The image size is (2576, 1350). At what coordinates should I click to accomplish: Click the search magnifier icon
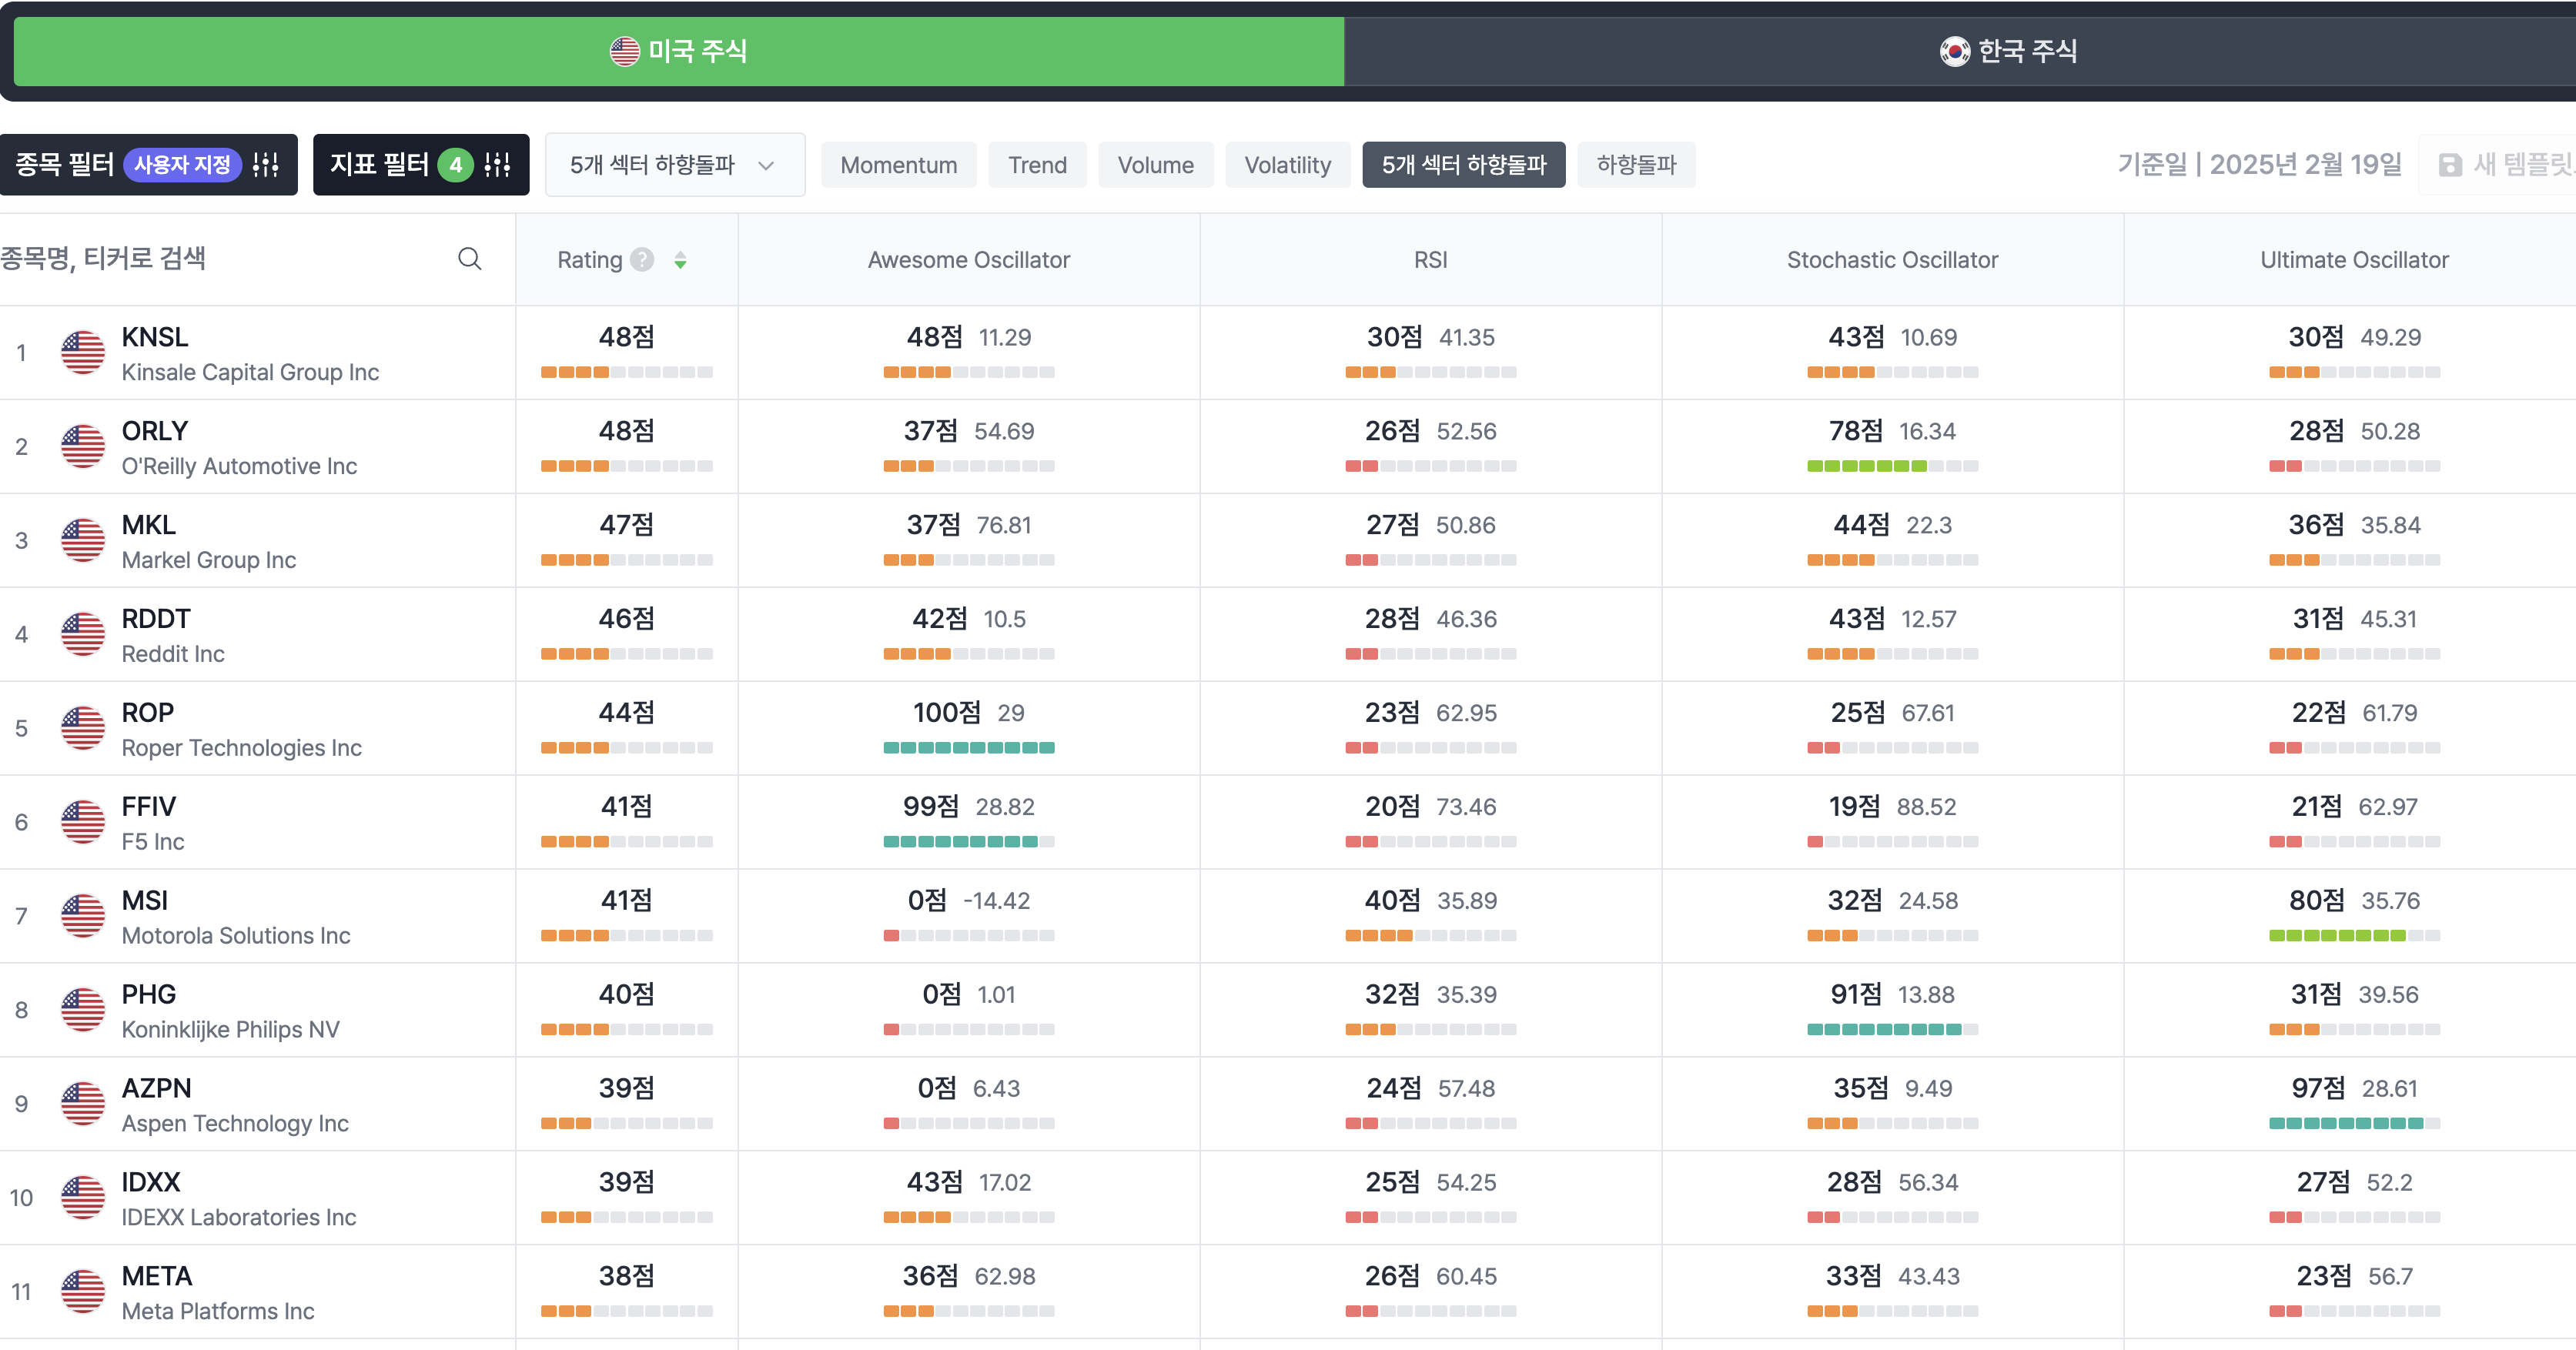pos(469,259)
